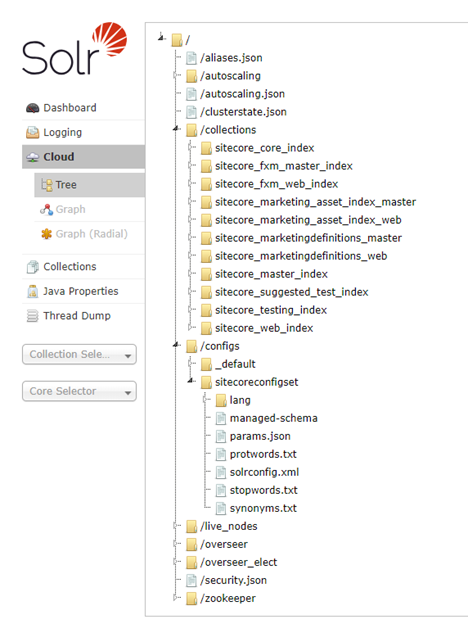Screen dimensions: 468x624
Task: Open the managed-schema file
Action: pos(274,418)
